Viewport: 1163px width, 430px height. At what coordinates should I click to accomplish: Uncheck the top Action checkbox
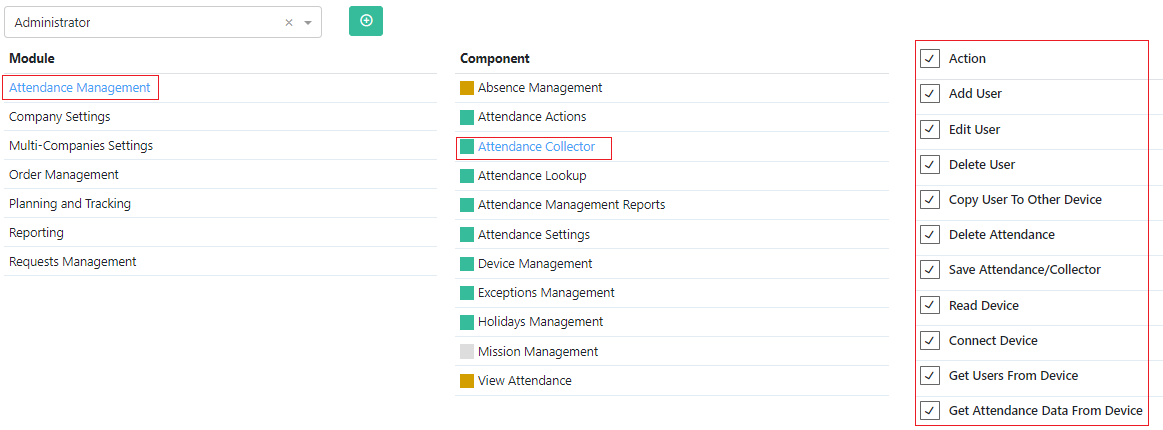[930, 59]
